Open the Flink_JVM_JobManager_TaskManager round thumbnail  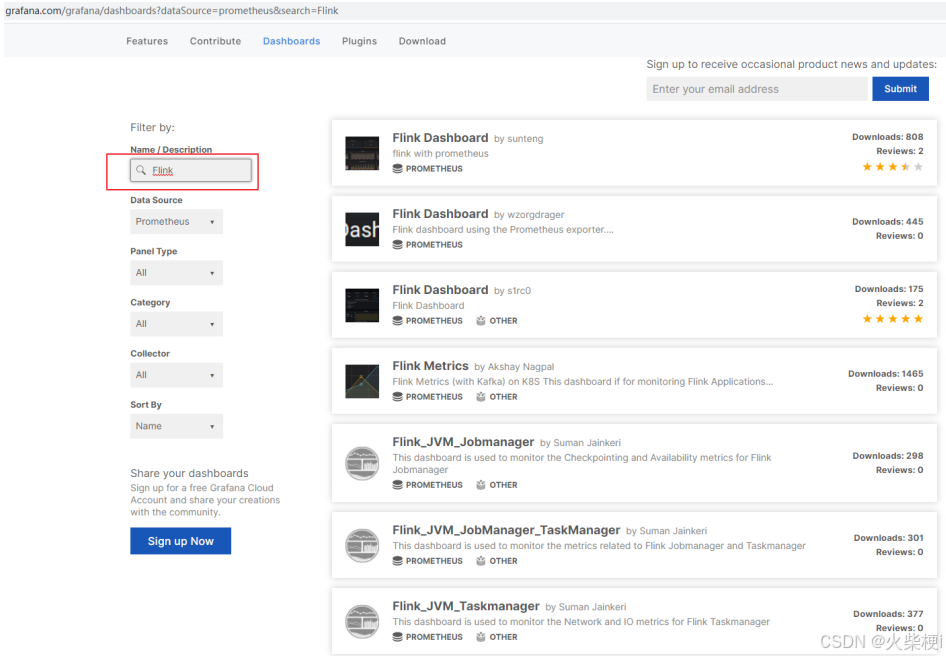362,545
